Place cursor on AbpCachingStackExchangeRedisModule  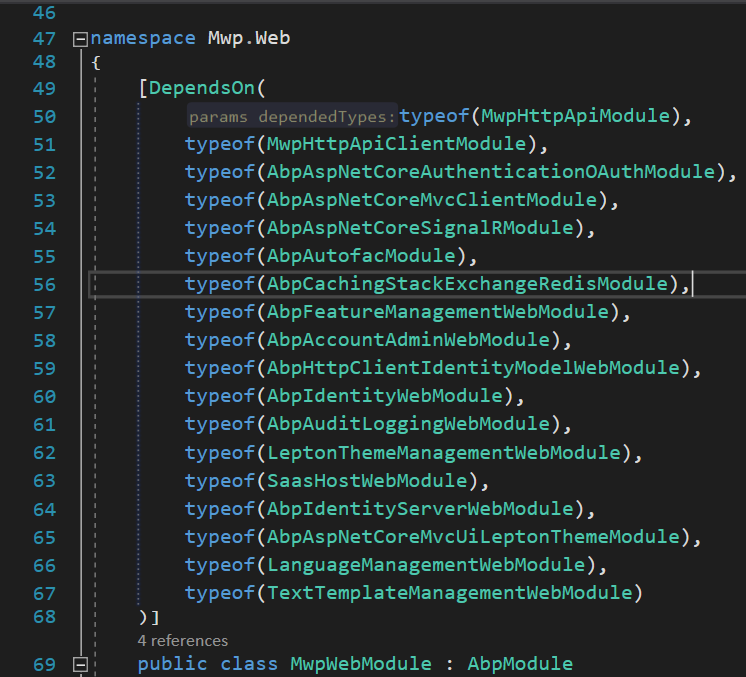[x=466, y=284]
